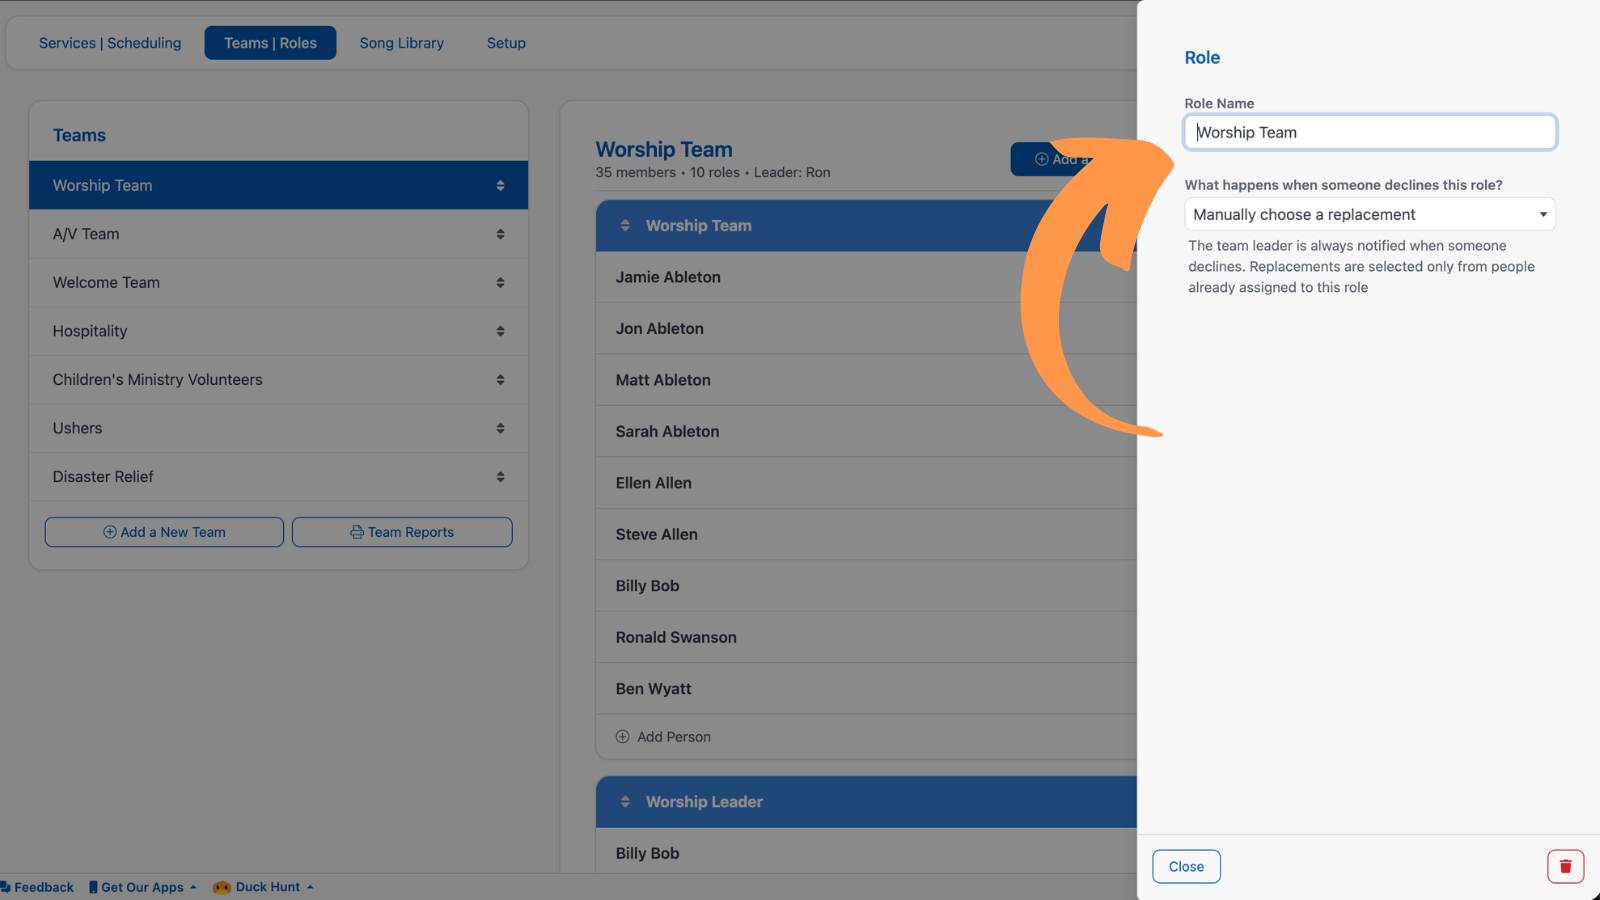
Task: Click sort handle for Children's Ministry Volunteers
Action: point(500,380)
